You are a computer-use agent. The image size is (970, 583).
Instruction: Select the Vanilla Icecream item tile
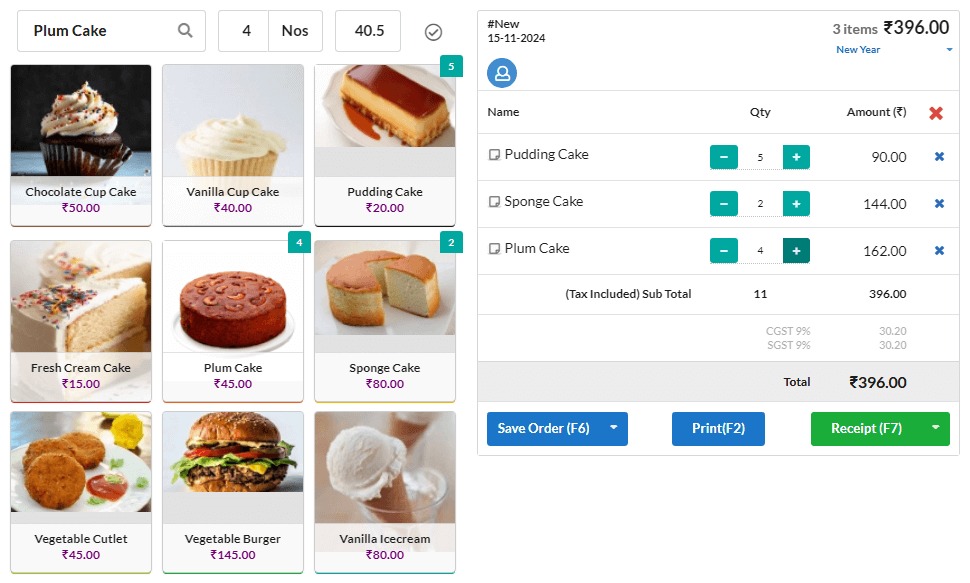(x=385, y=490)
